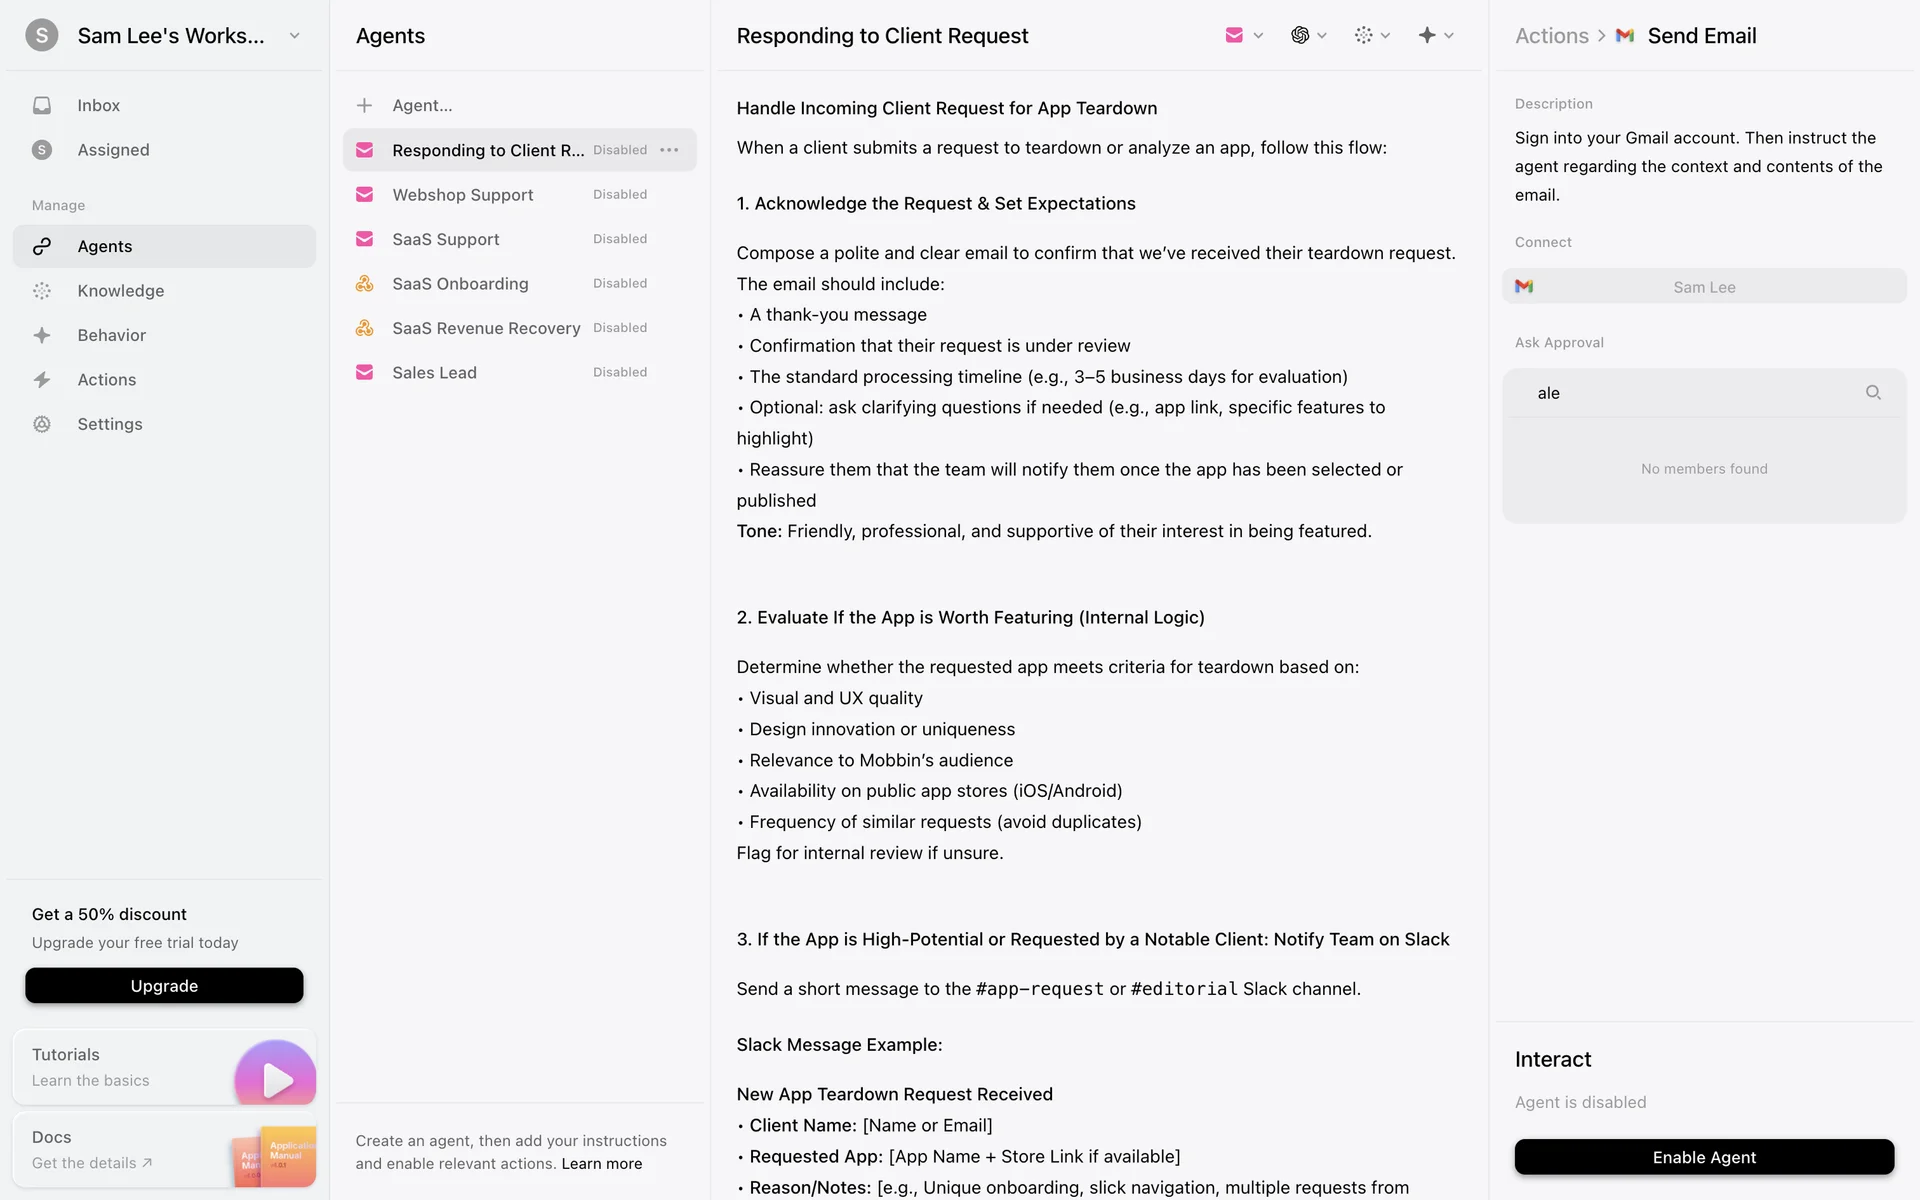Select the Webshop Support agent

(x=463, y=195)
